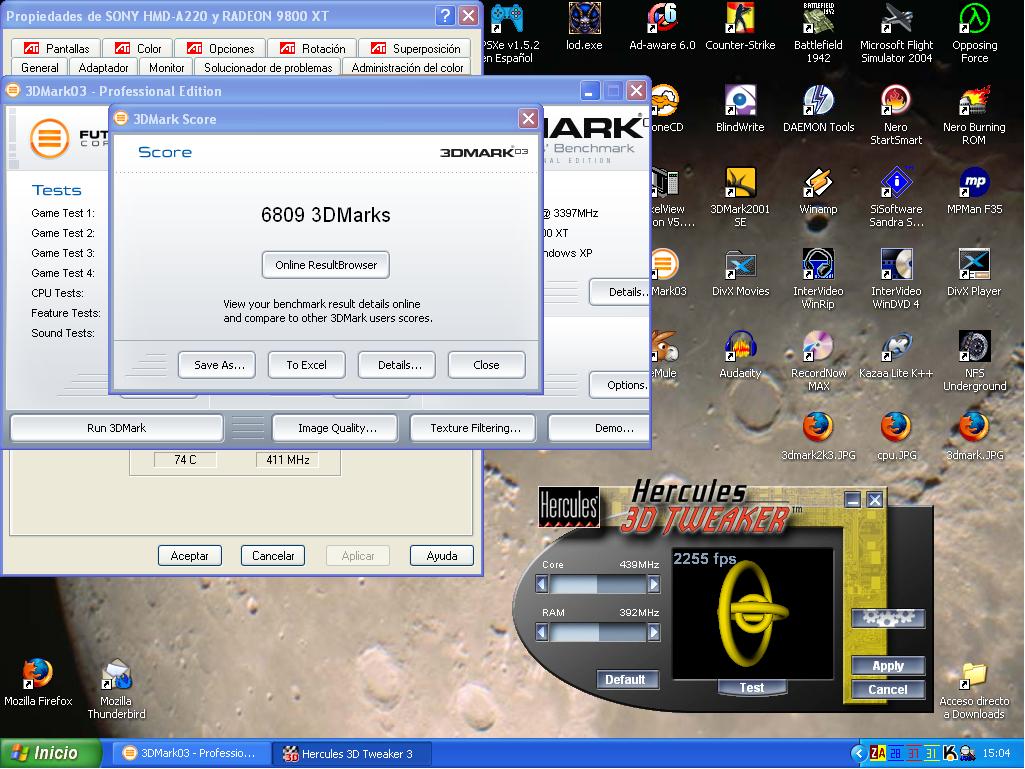Open Mozilla Thunderbird desktop icon
The height and width of the screenshot is (769, 1025).
coord(116,676)
